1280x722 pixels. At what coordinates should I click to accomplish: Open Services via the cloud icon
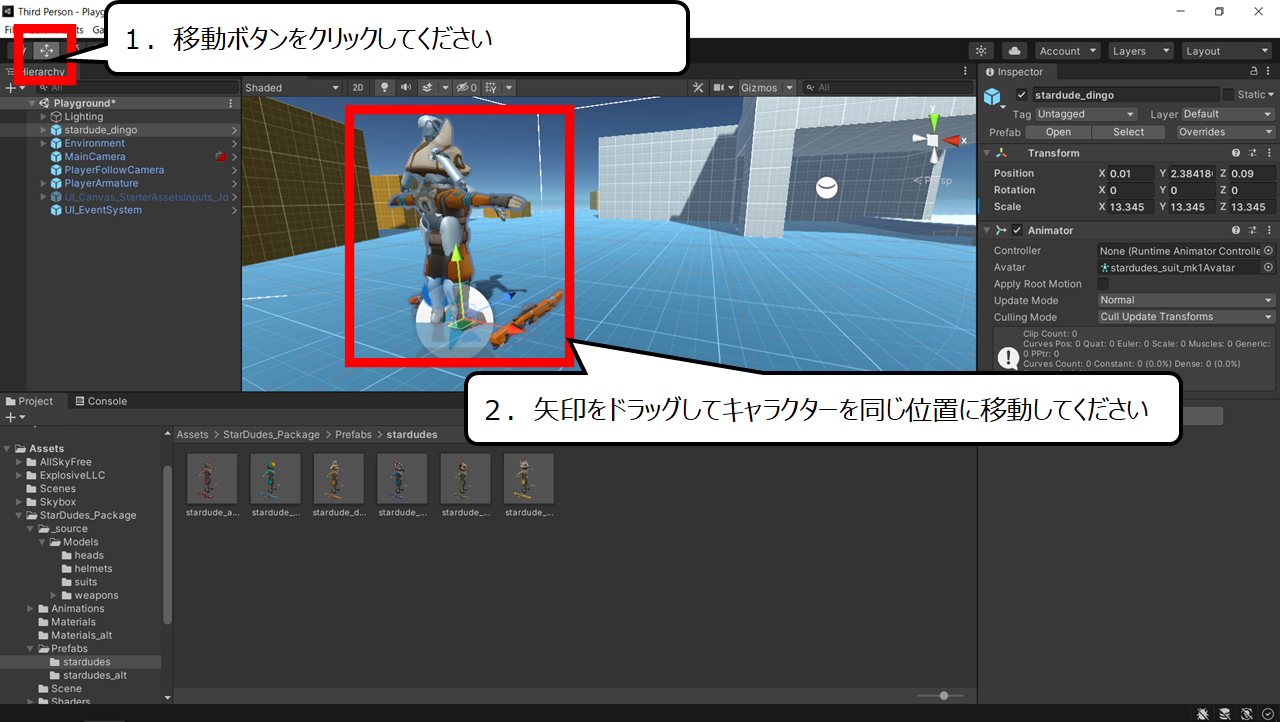pos(1014,51)
